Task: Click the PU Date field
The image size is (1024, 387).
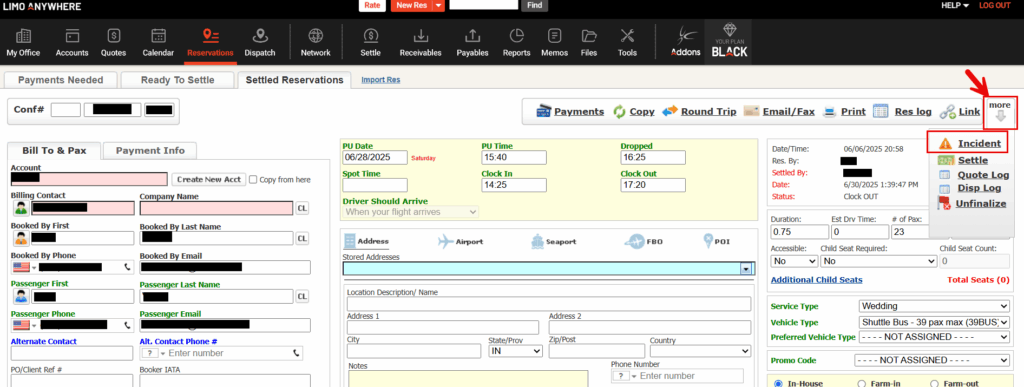Action: tap(375, 157)
